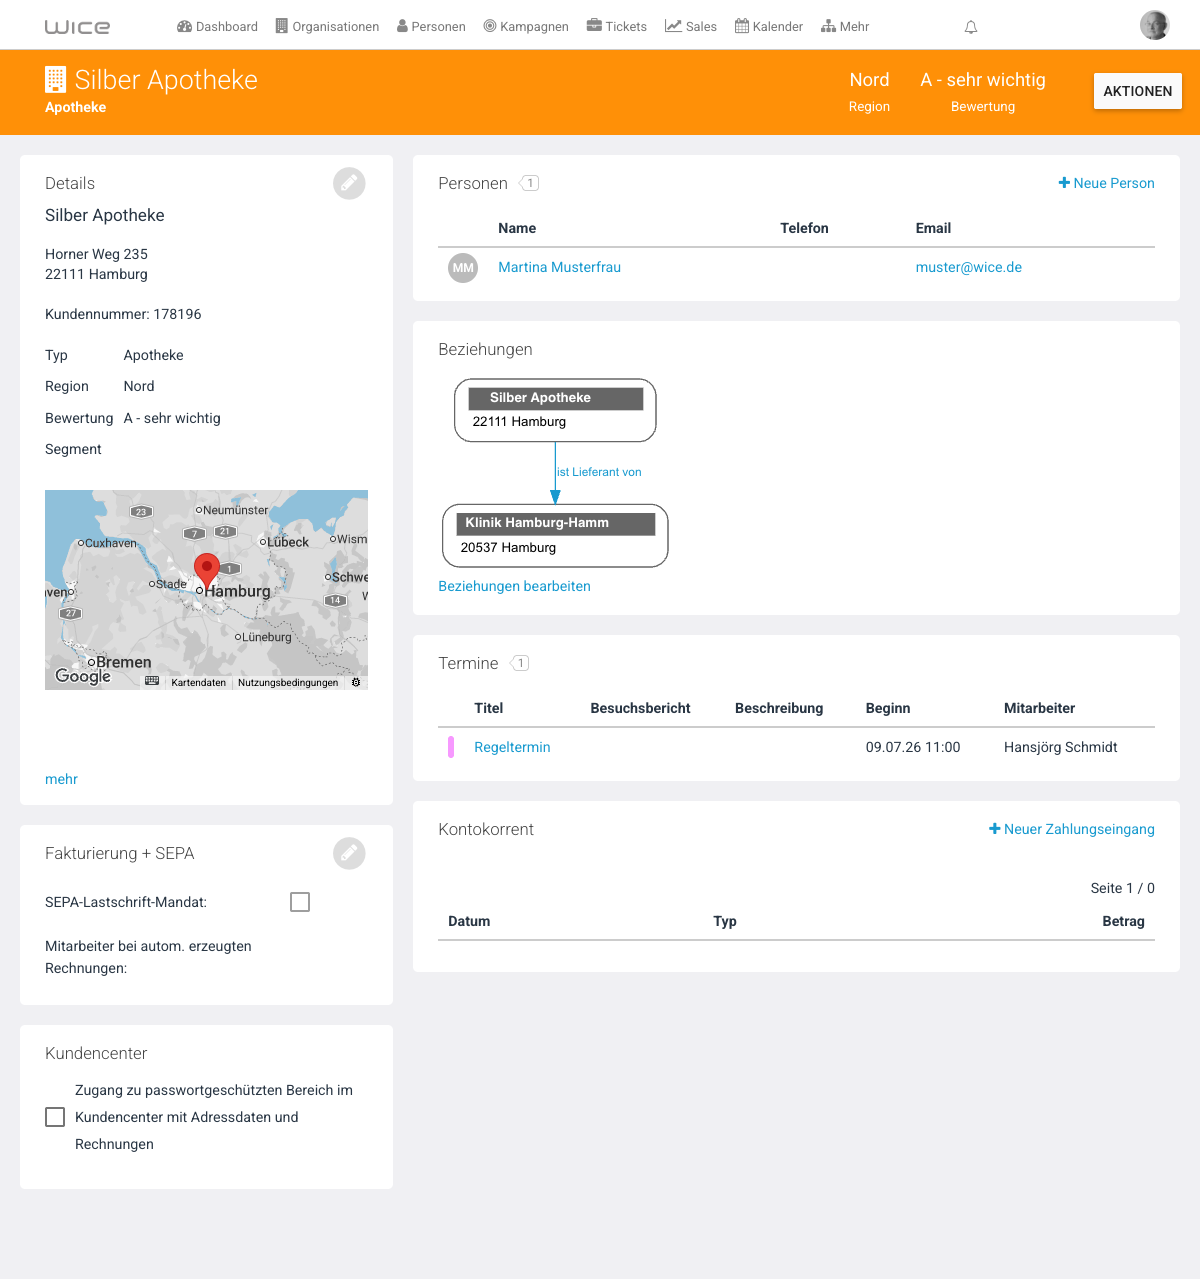Click the pink Regeltermin color marker
Viewport: 1200px width, 1279px height.
click(451, 747)
